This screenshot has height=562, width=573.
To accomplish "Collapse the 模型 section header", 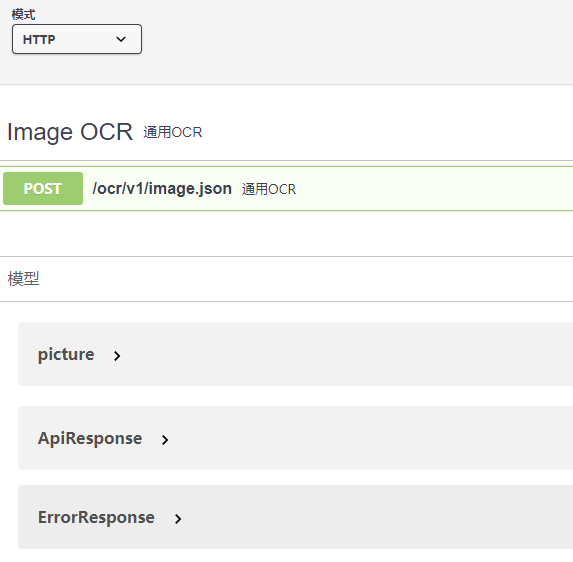I will (23, 279).
